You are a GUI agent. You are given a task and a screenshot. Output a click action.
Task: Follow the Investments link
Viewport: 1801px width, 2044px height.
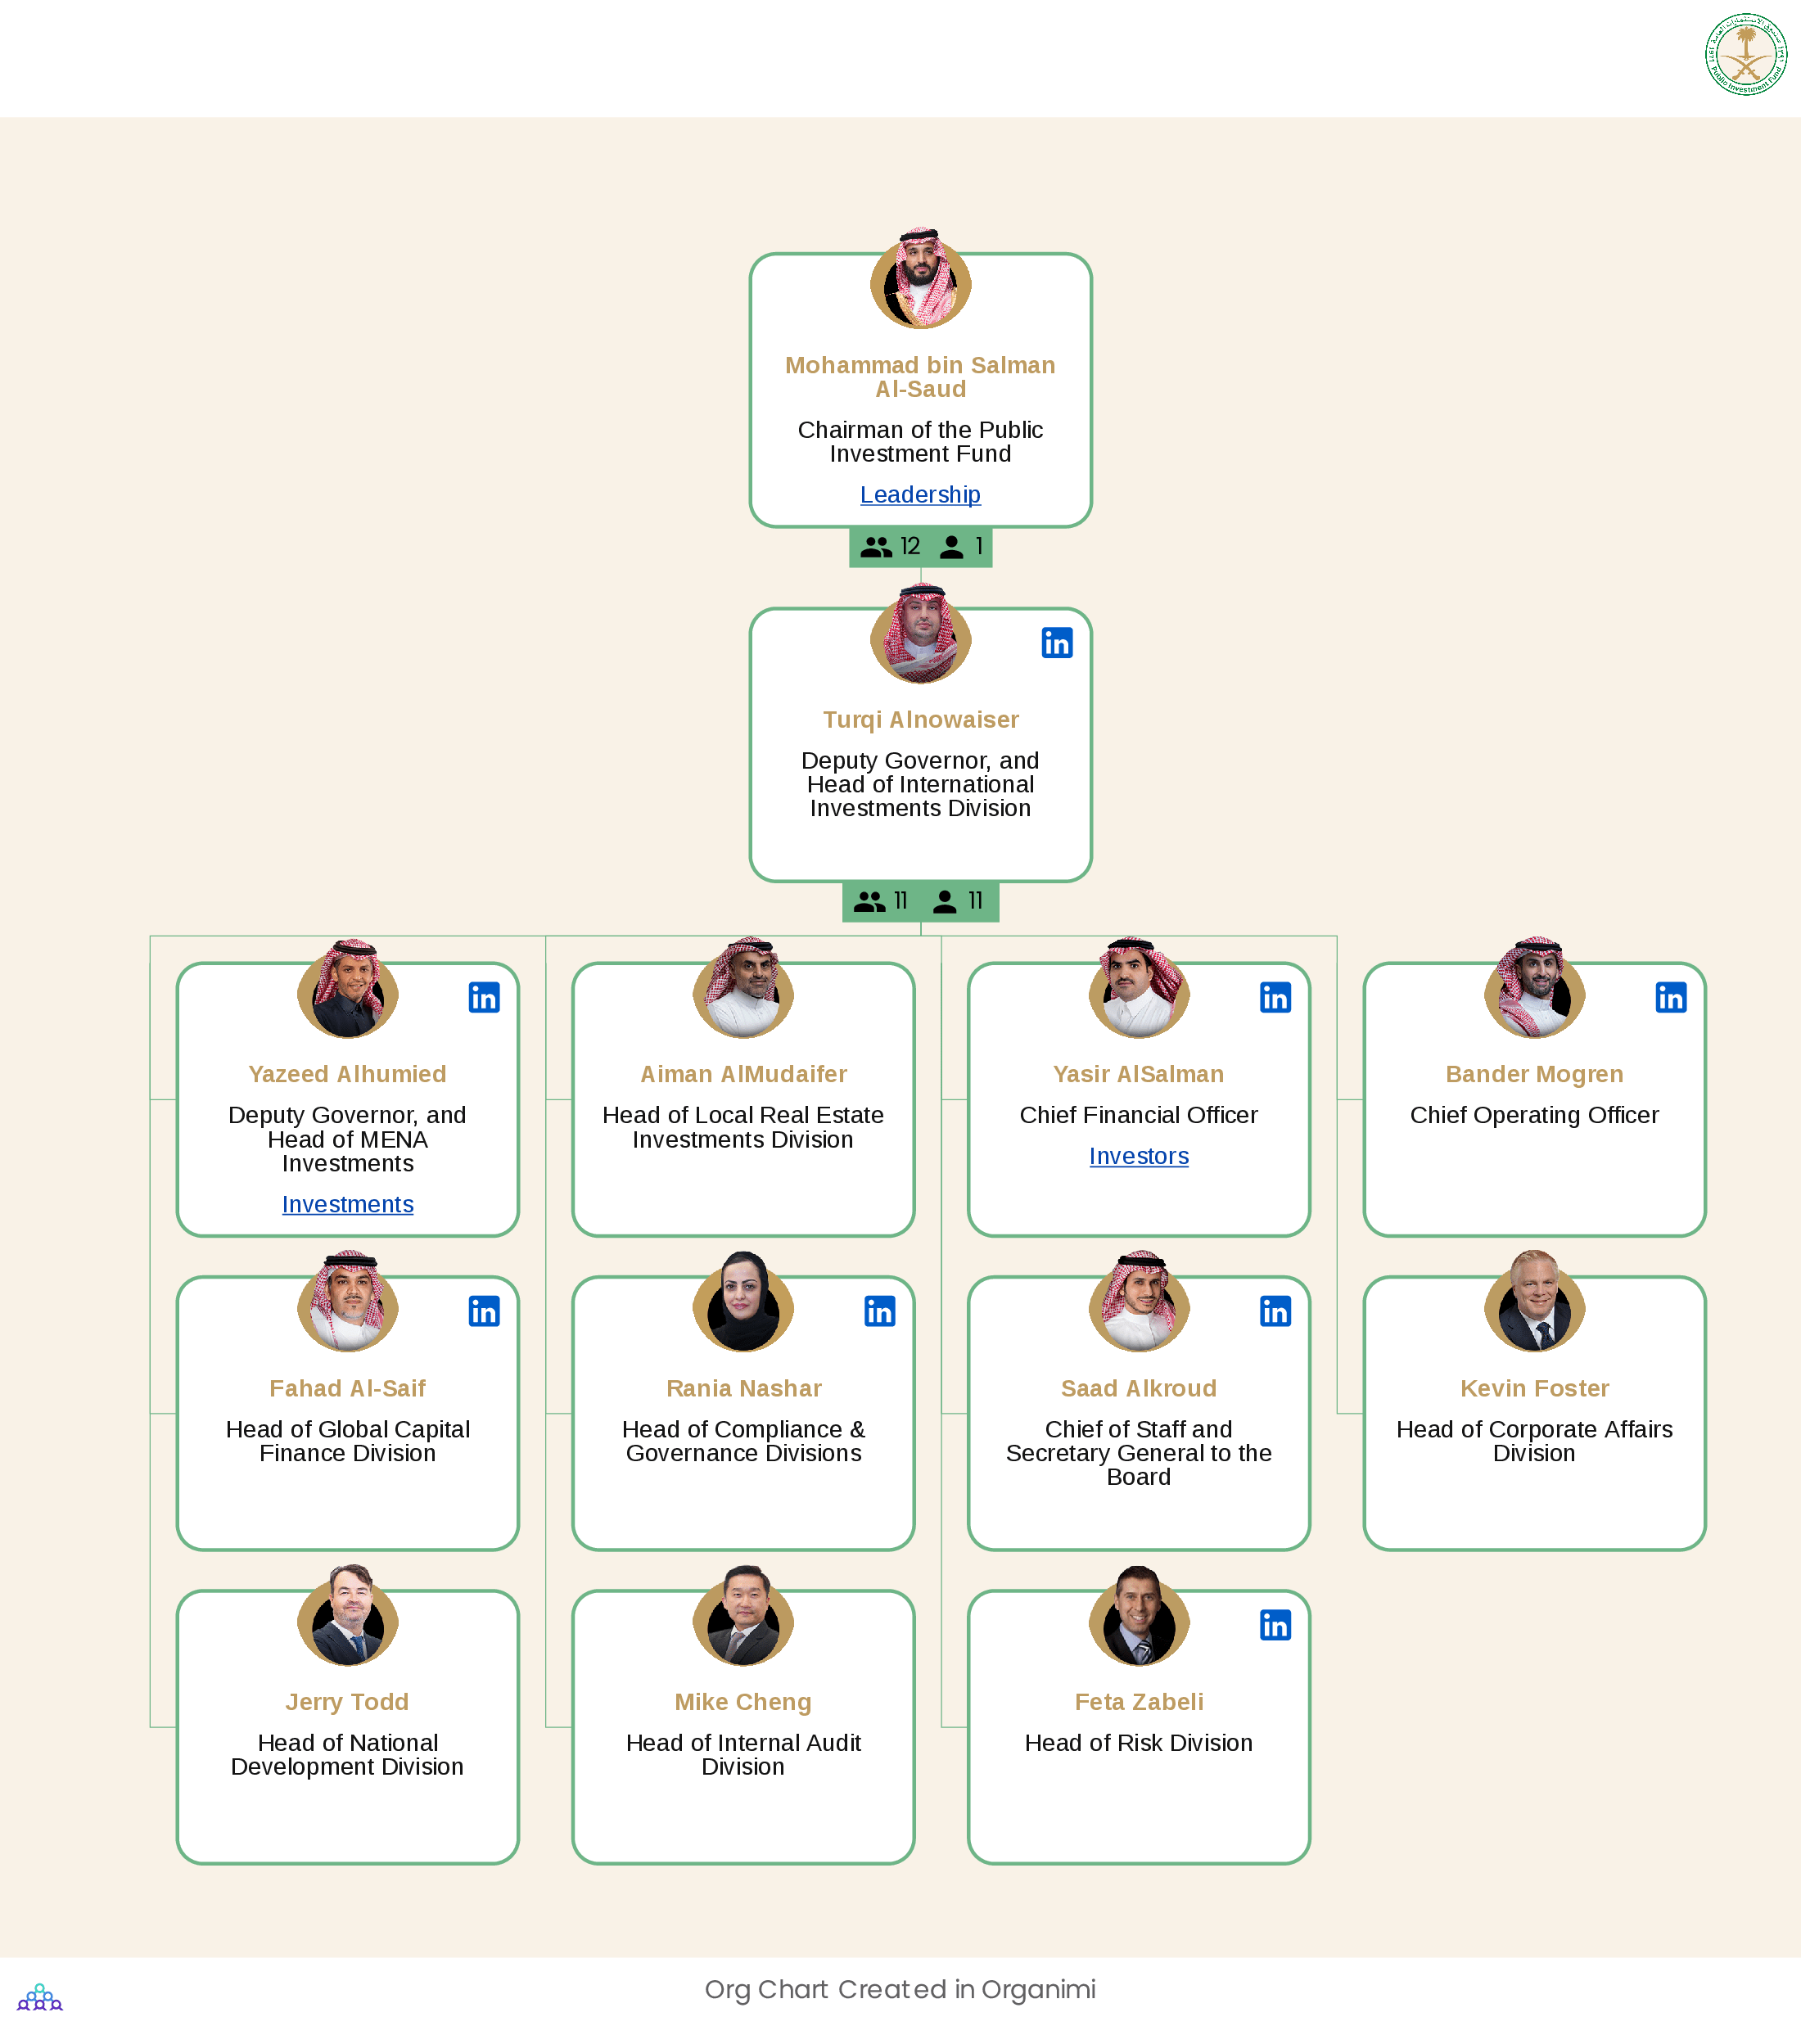[348, 1204]
